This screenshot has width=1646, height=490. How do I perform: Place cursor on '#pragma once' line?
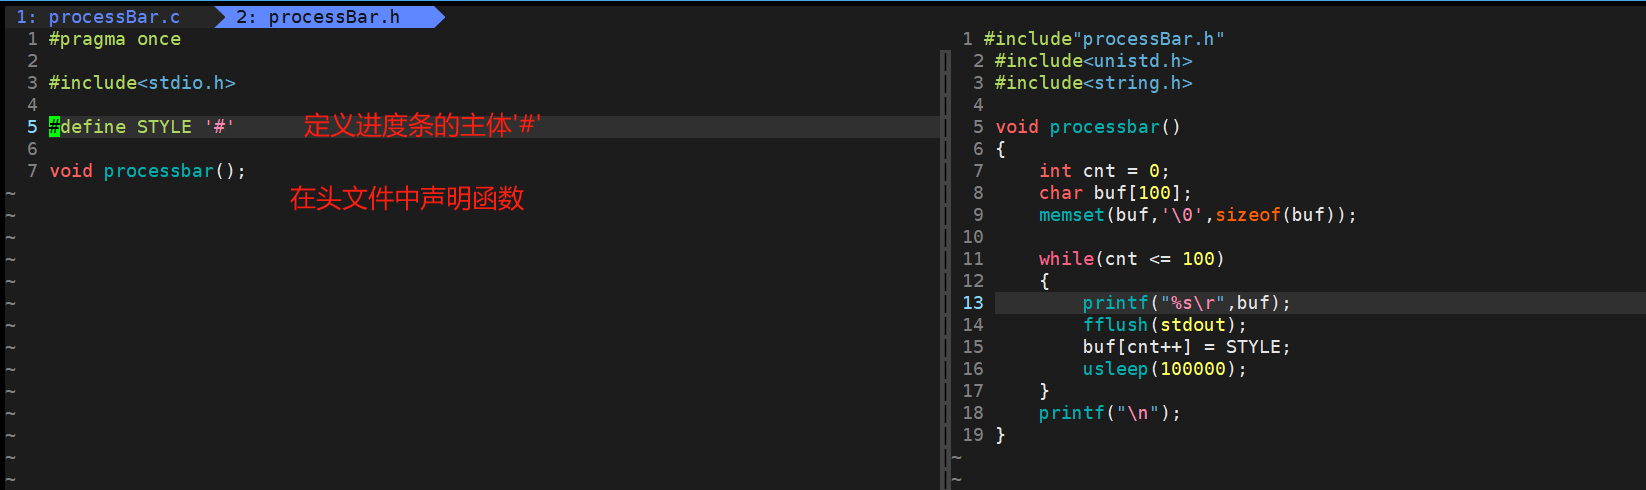point(115,39)
